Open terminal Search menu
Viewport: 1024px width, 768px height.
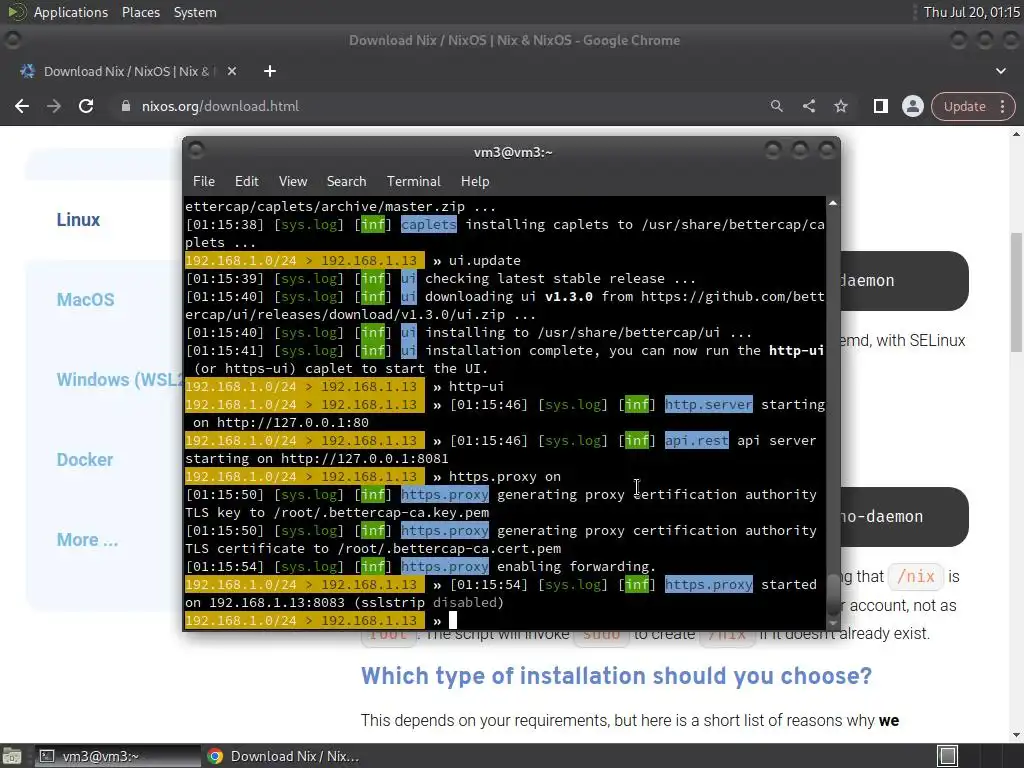click(346, 182)
